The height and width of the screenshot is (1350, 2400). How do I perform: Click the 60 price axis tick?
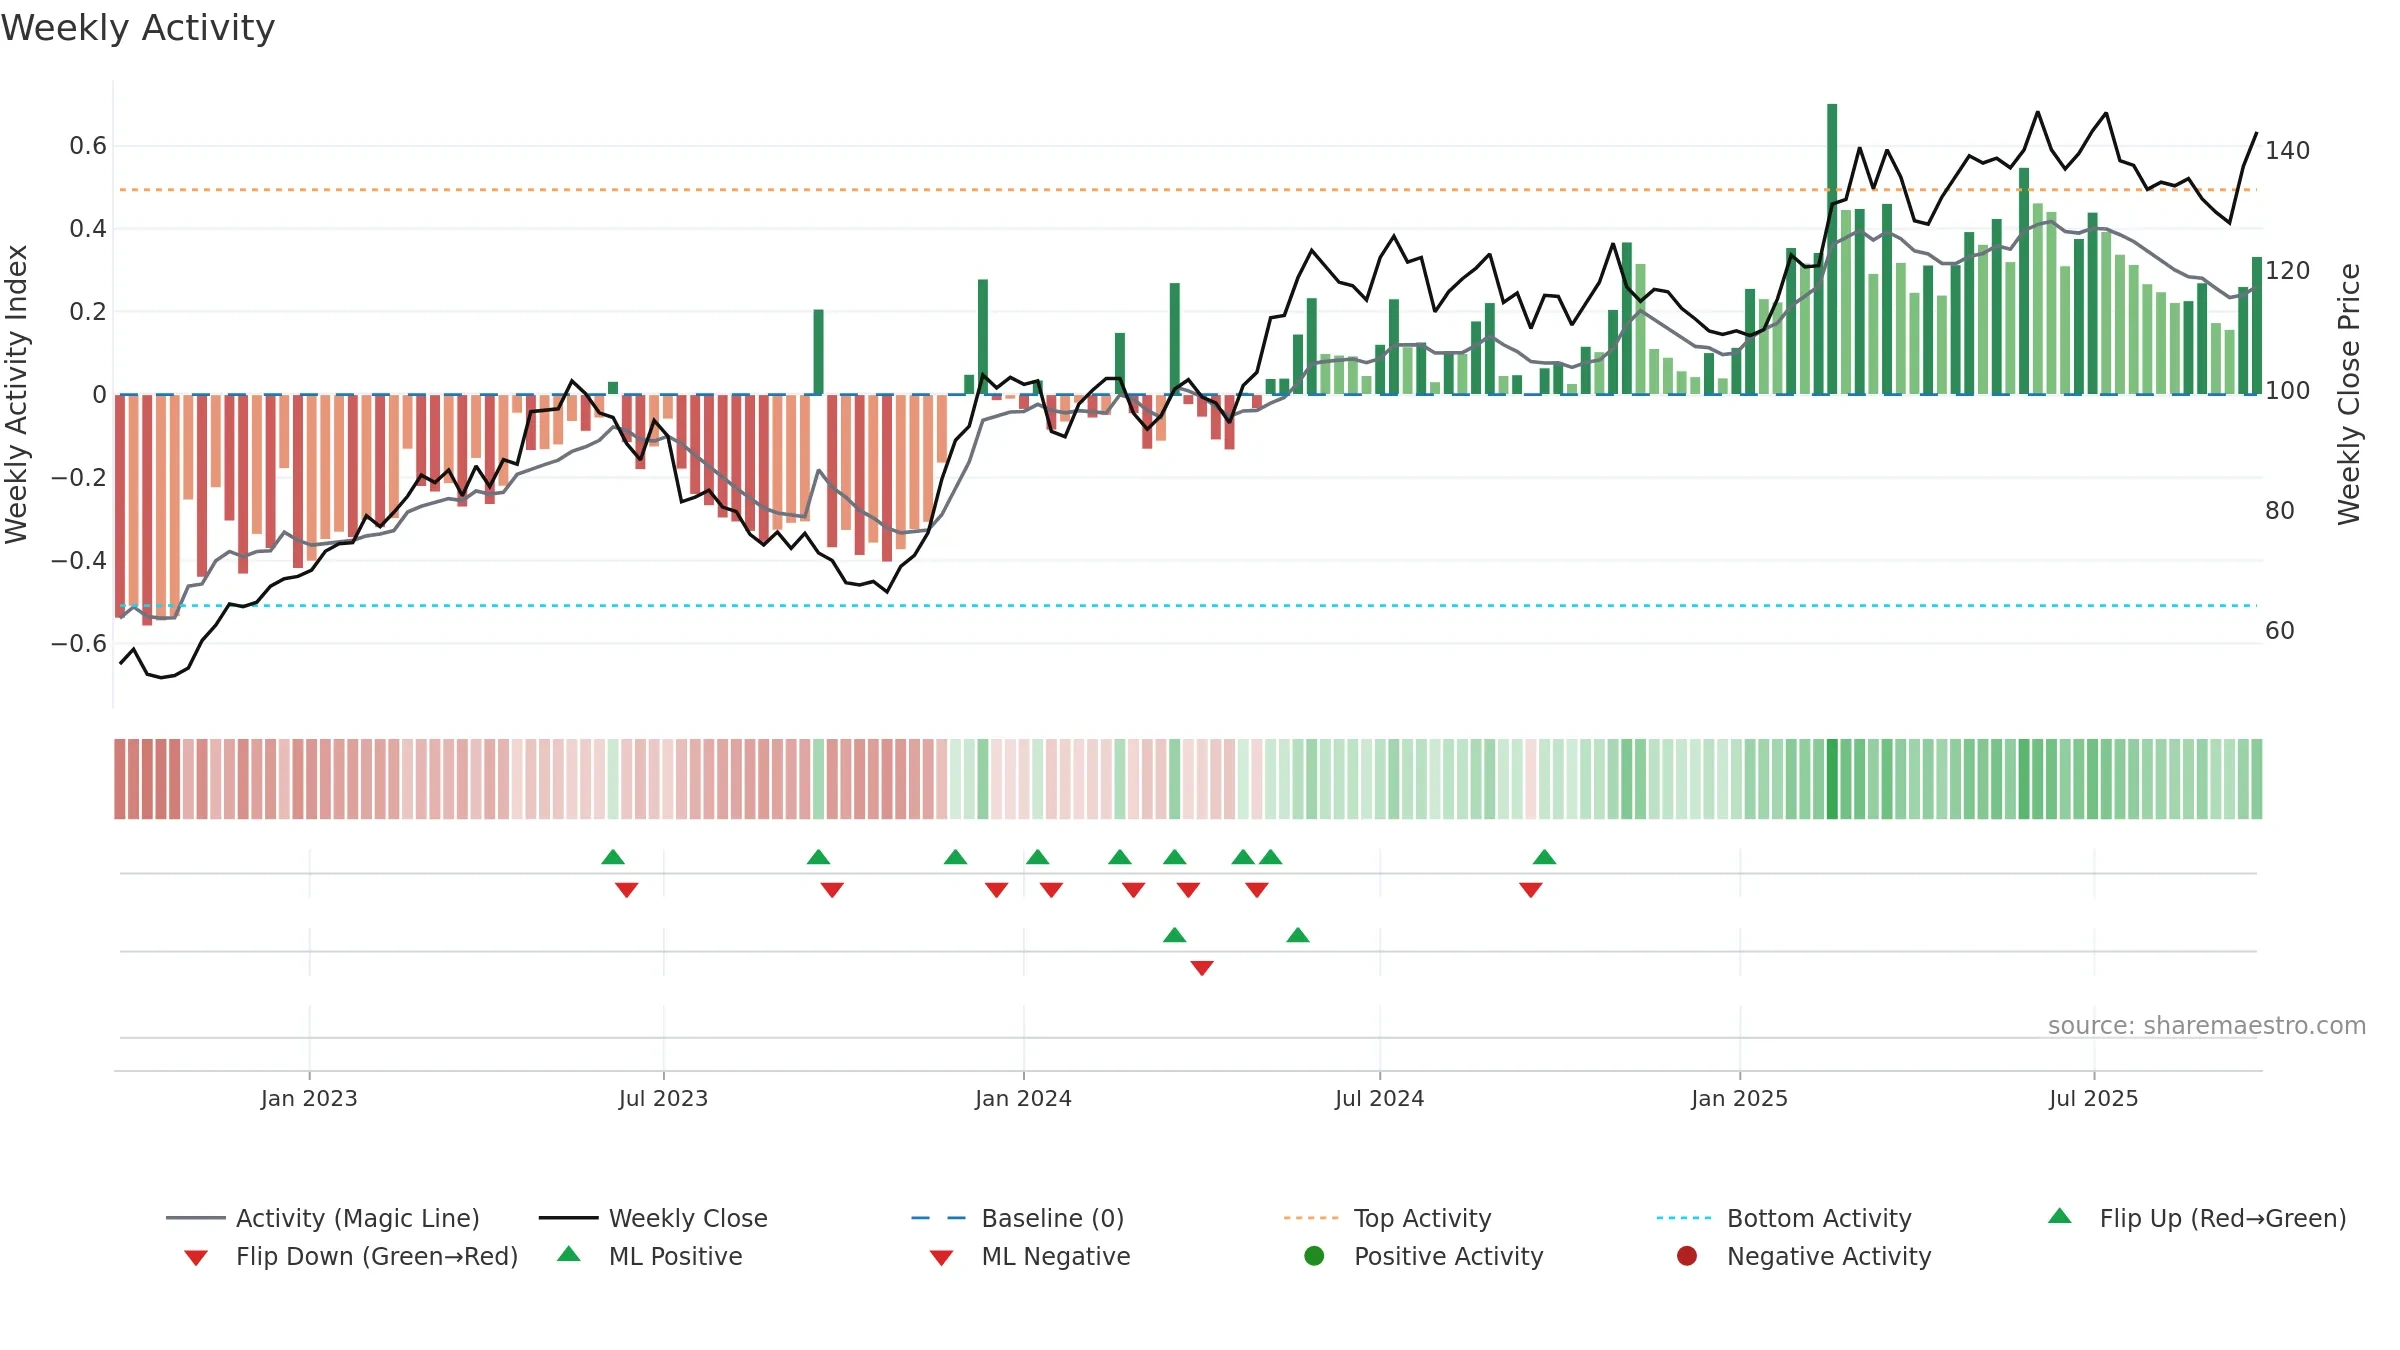click(x=2280, y=631)
